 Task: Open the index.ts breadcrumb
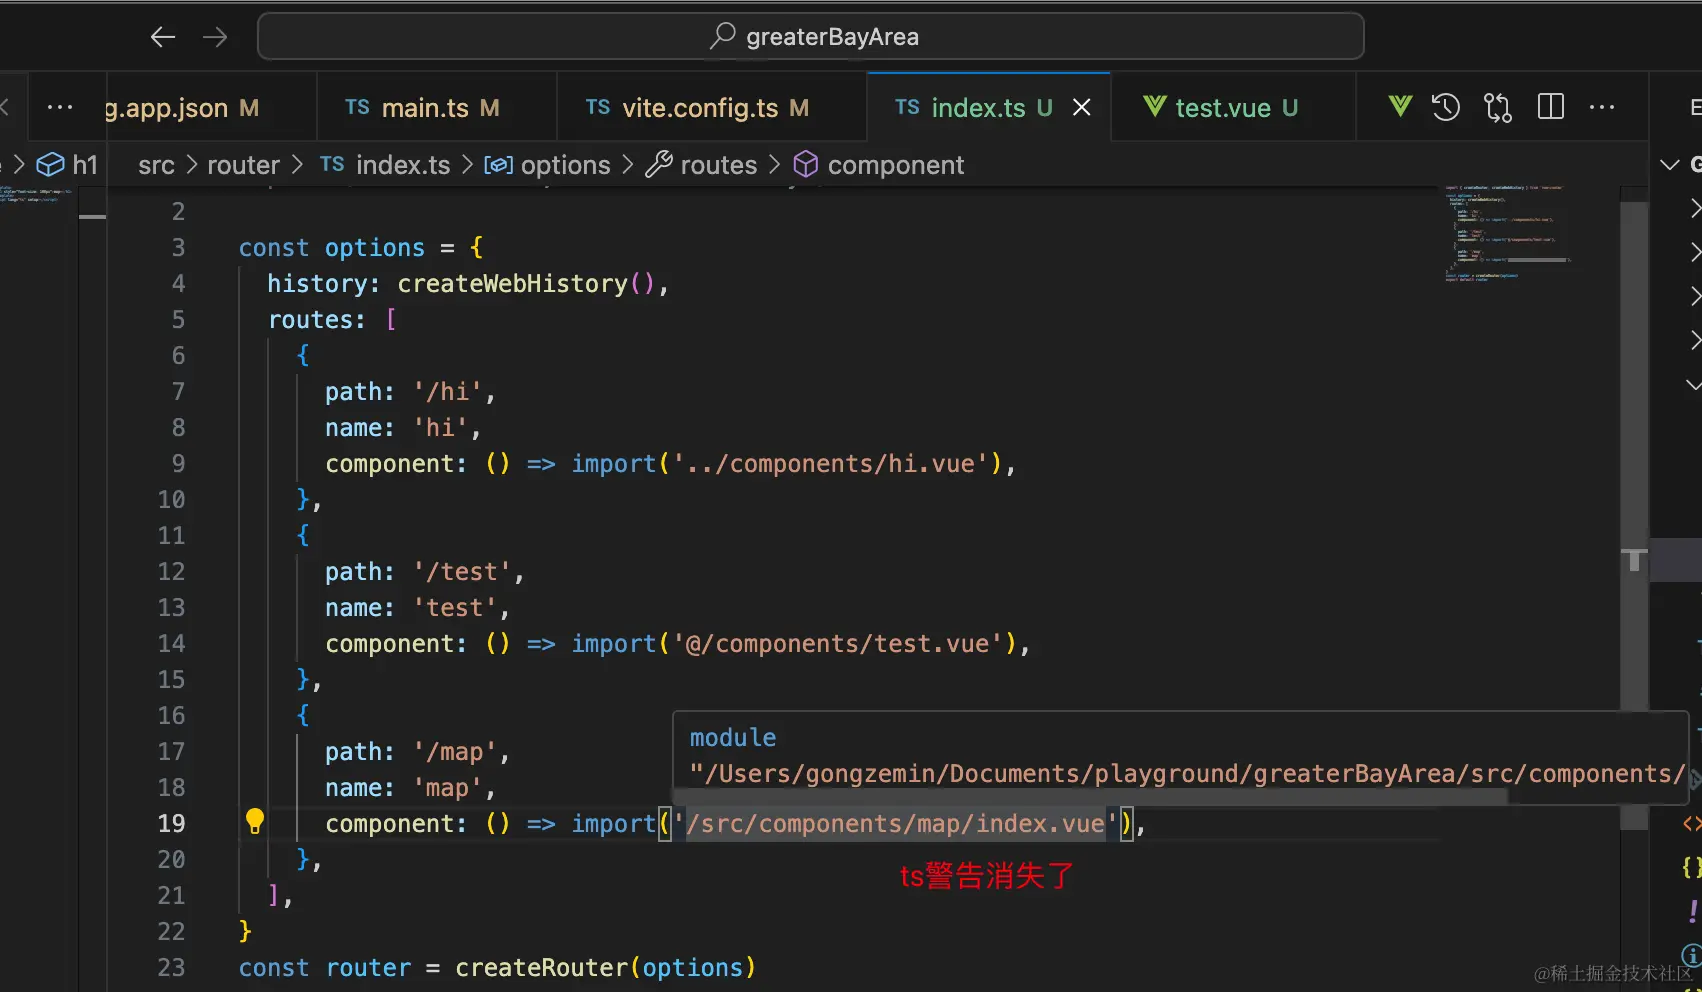pos(385,165)
